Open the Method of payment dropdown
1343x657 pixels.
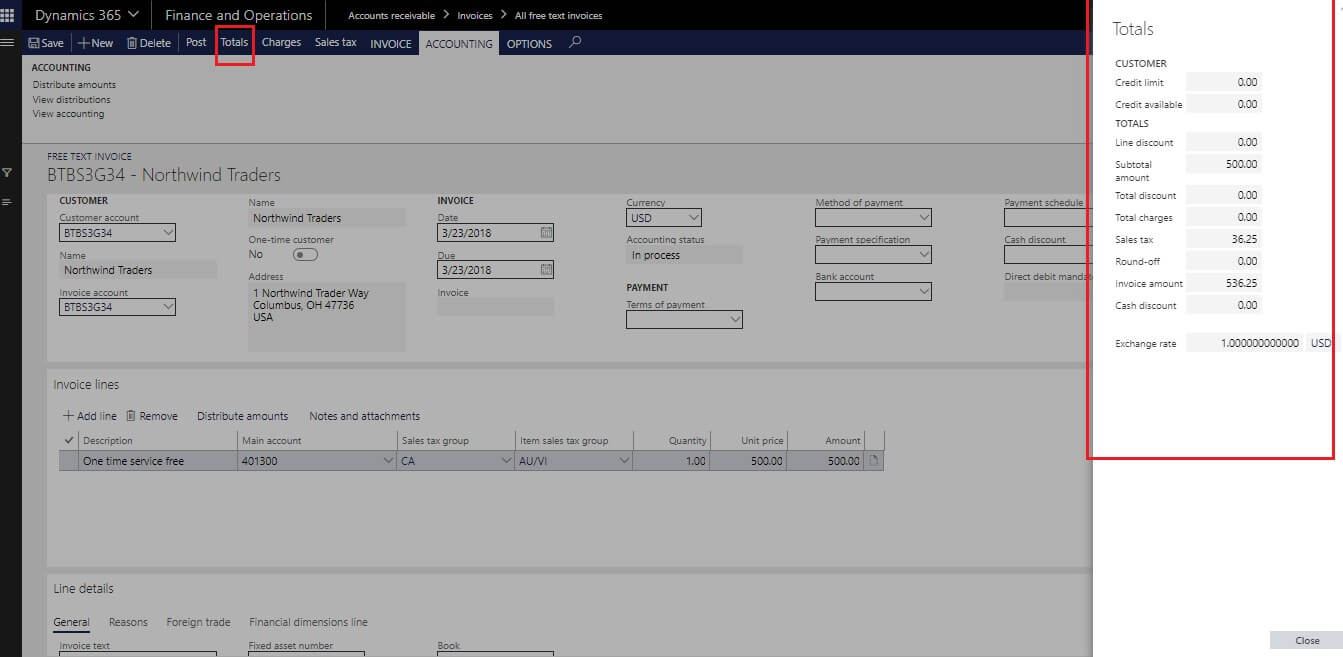923,217
